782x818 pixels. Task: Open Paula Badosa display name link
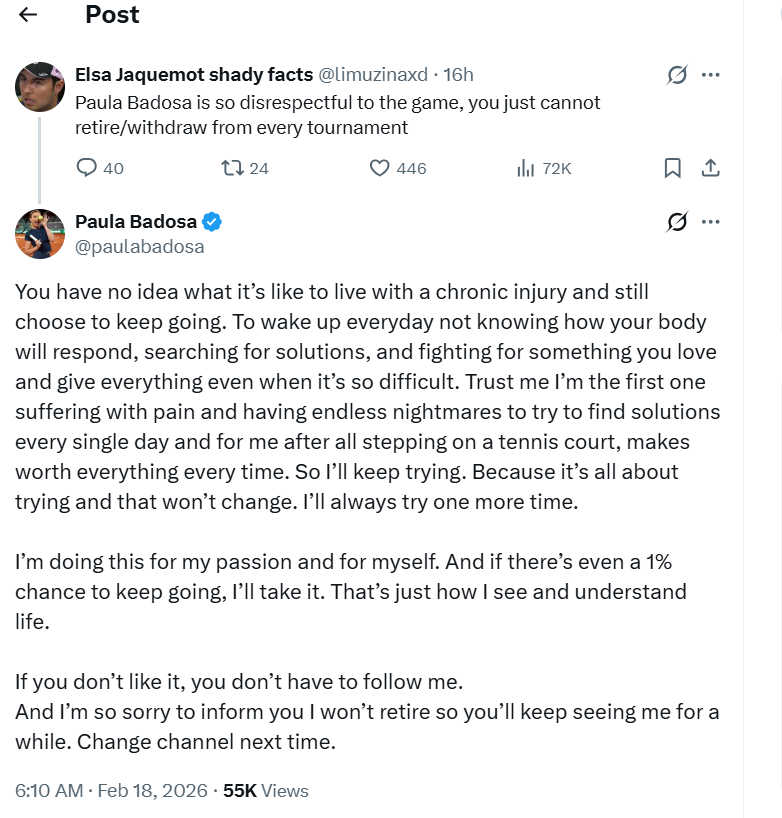(x=135, y=222)
